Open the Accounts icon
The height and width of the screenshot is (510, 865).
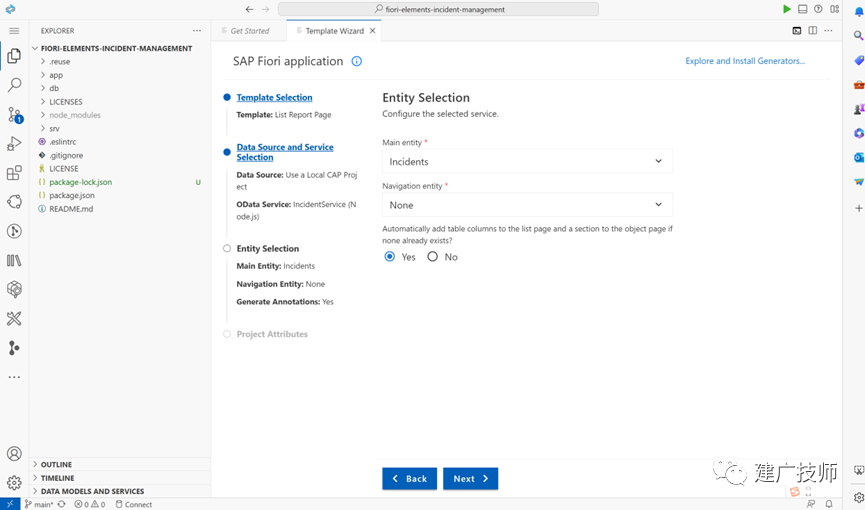coord(14,454)
